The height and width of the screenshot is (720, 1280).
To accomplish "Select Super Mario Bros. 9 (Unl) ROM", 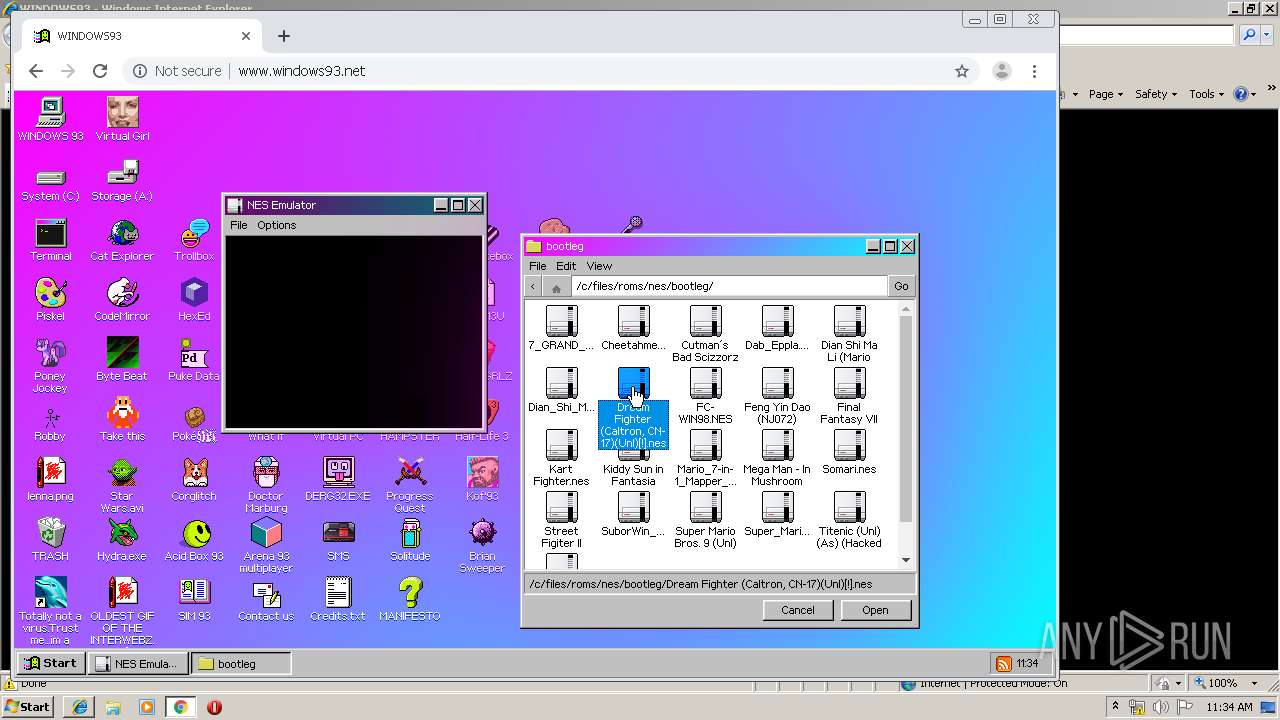I will [705, 520].
